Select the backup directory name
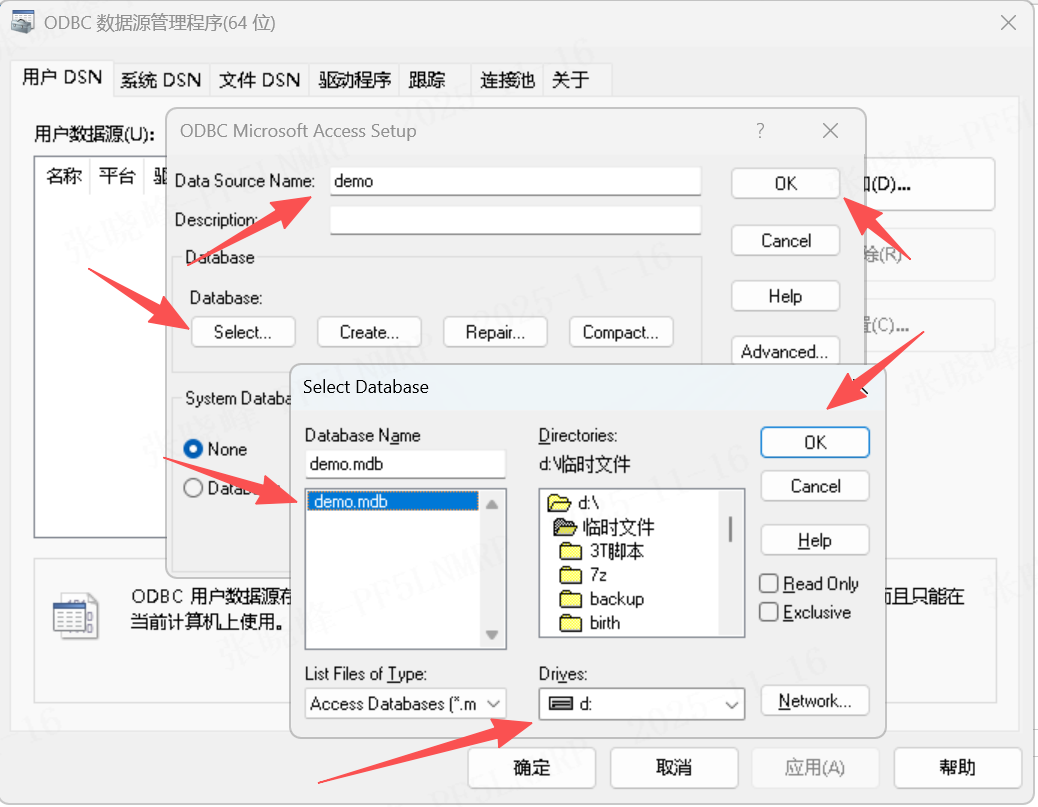 click(x=616, y=599)
